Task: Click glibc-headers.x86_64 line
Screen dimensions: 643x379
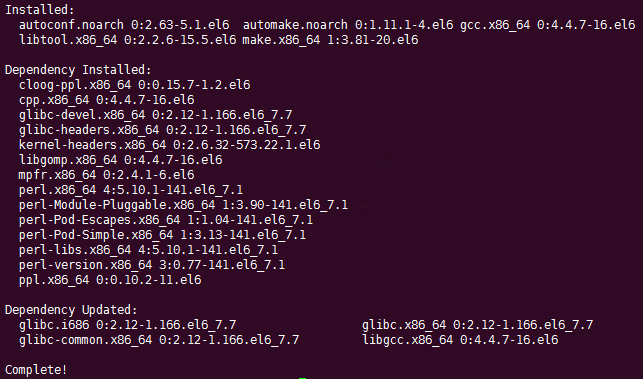Action: [162, 130]
